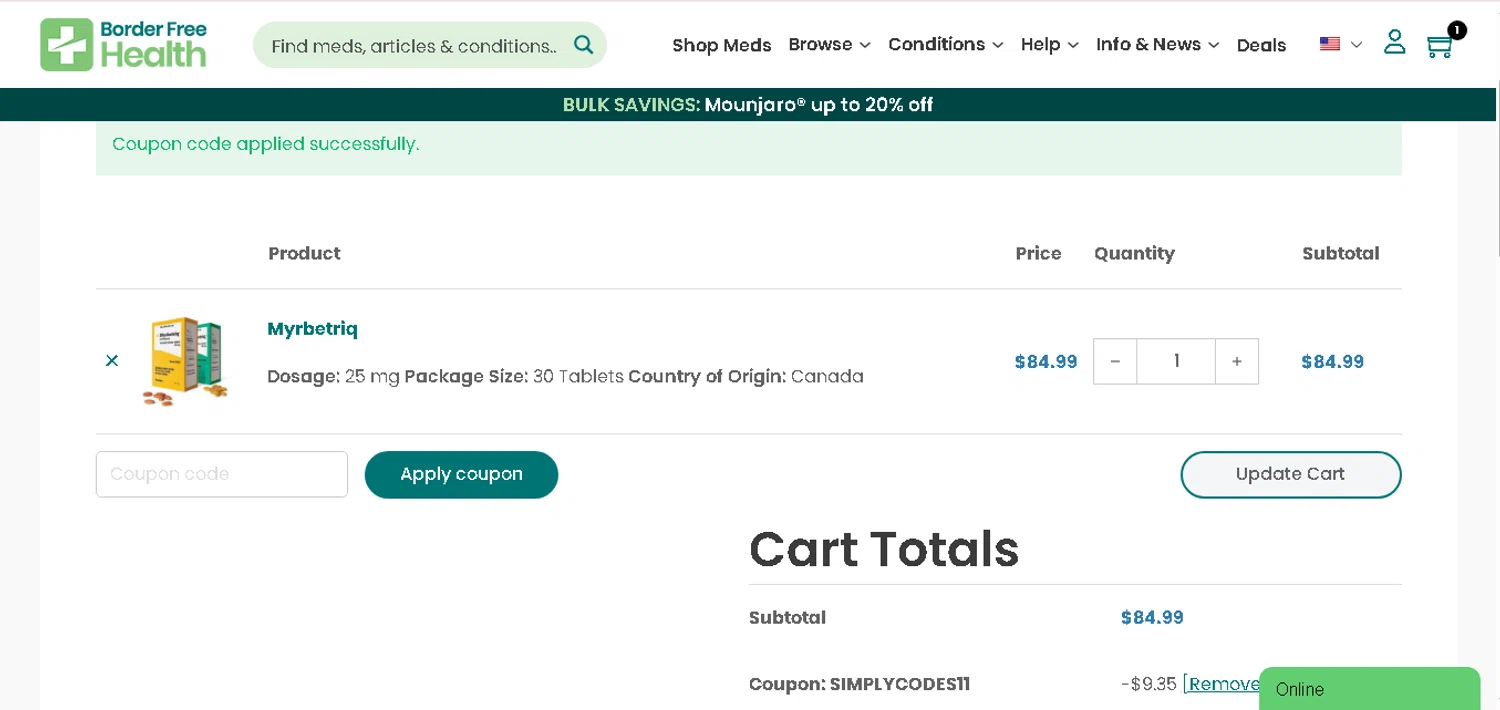1500x710 pixels.
Task: Click the Subtotal column header
Action: [1340, 254]
